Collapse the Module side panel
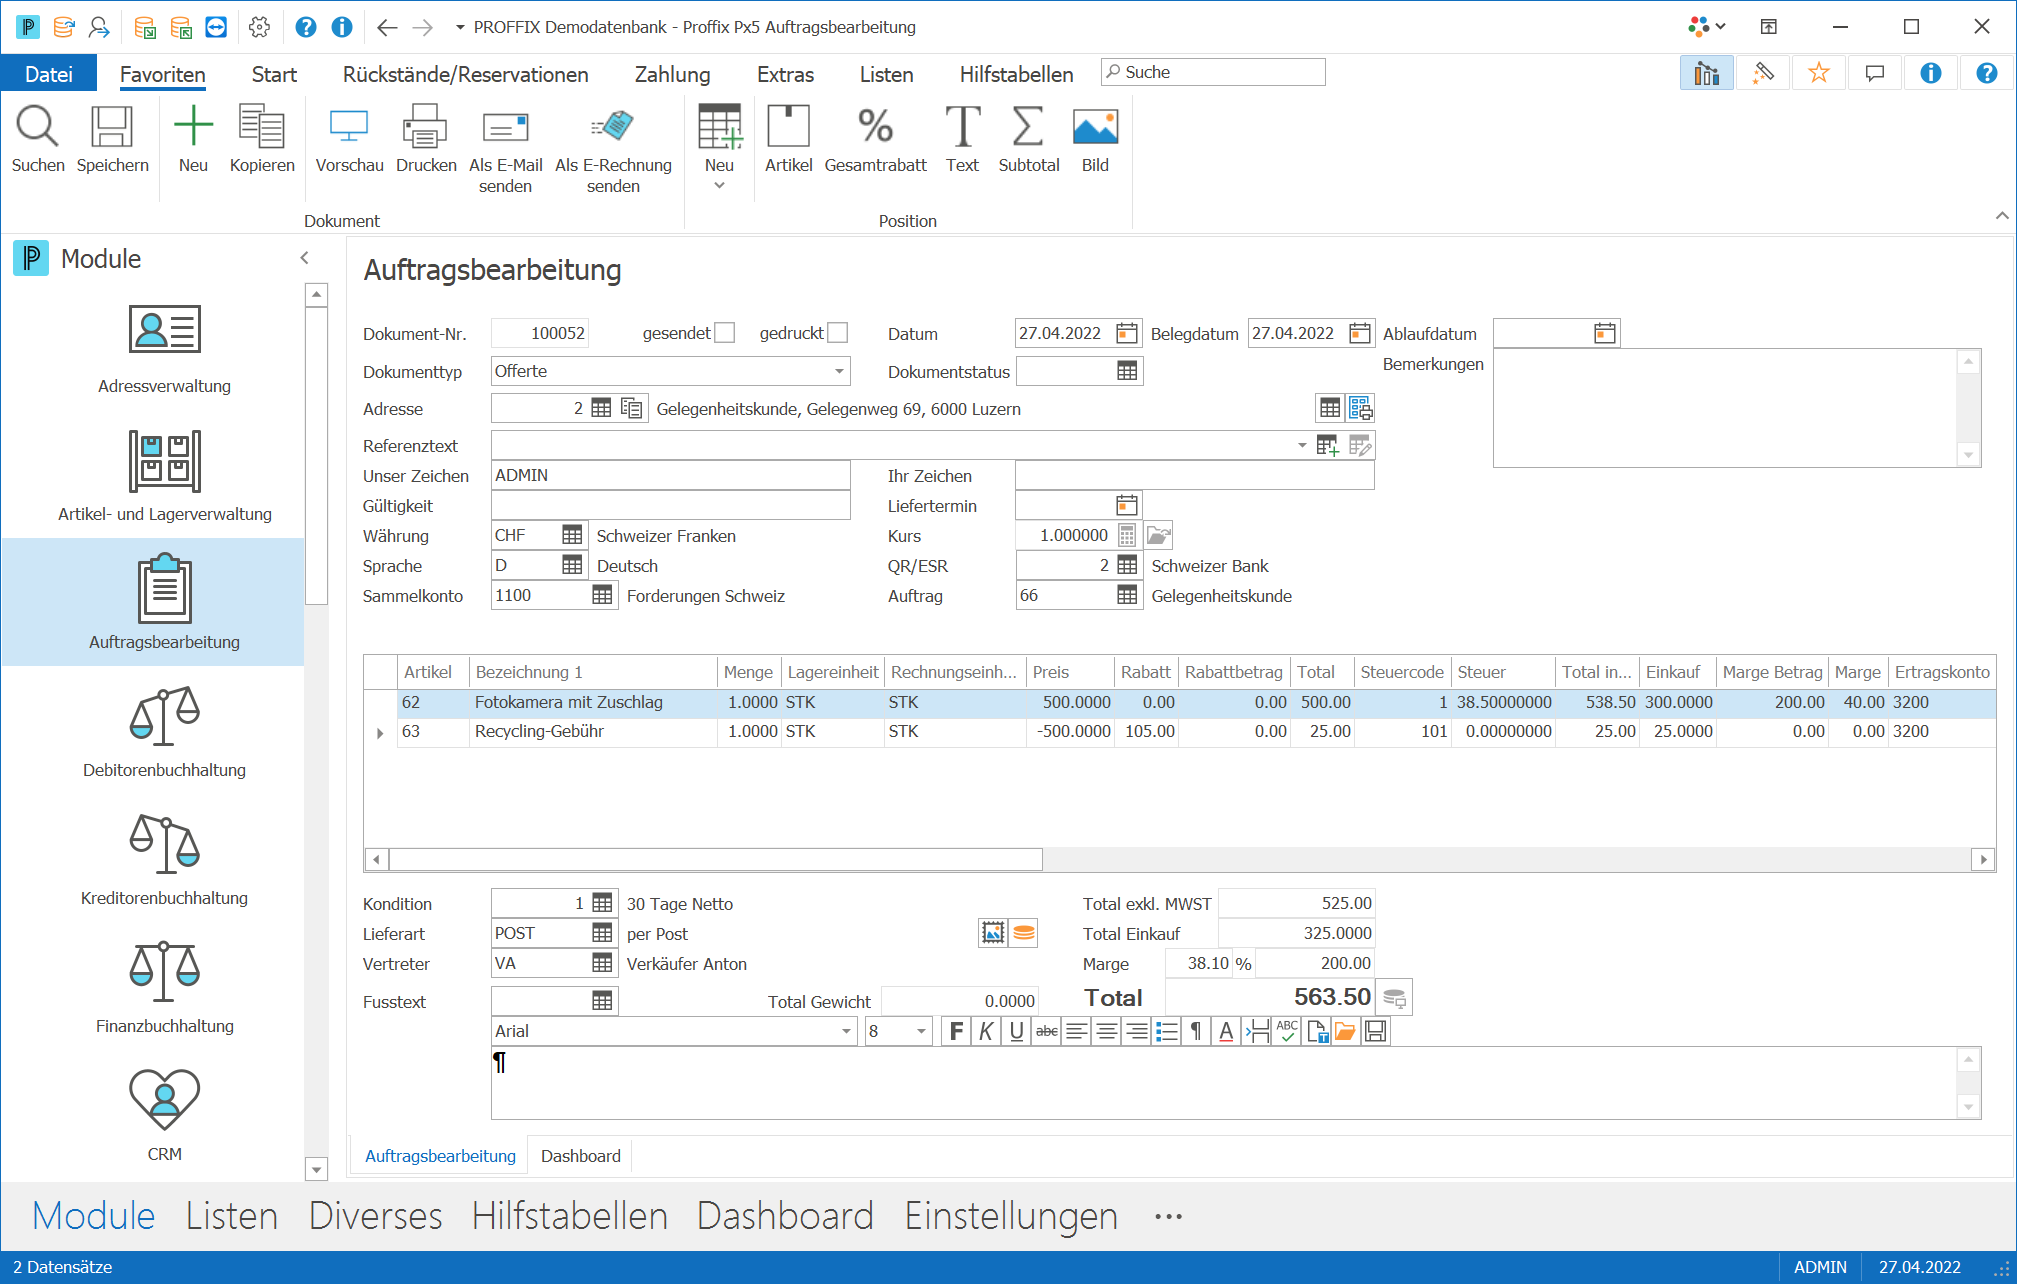 point(304,258)
